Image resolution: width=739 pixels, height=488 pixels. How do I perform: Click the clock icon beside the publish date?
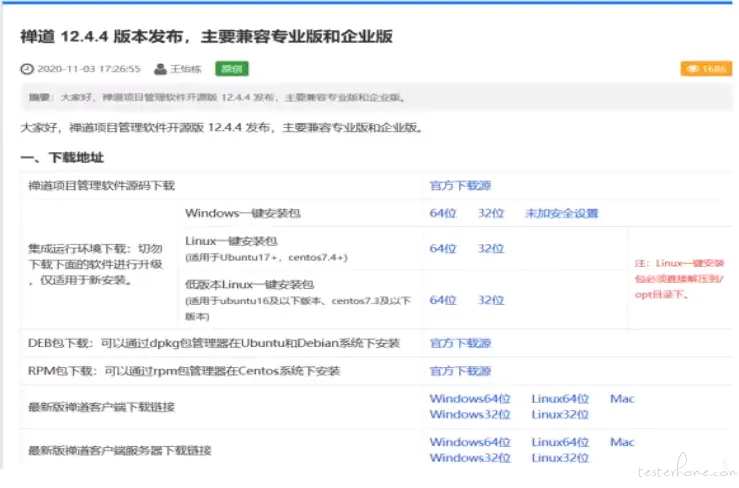(x=27, y=69)
